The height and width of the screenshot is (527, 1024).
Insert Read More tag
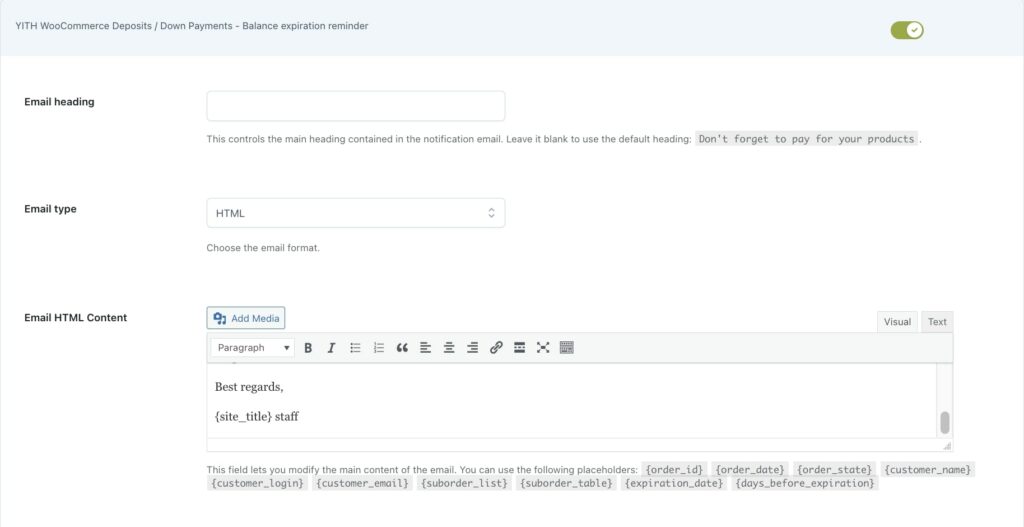520,348
